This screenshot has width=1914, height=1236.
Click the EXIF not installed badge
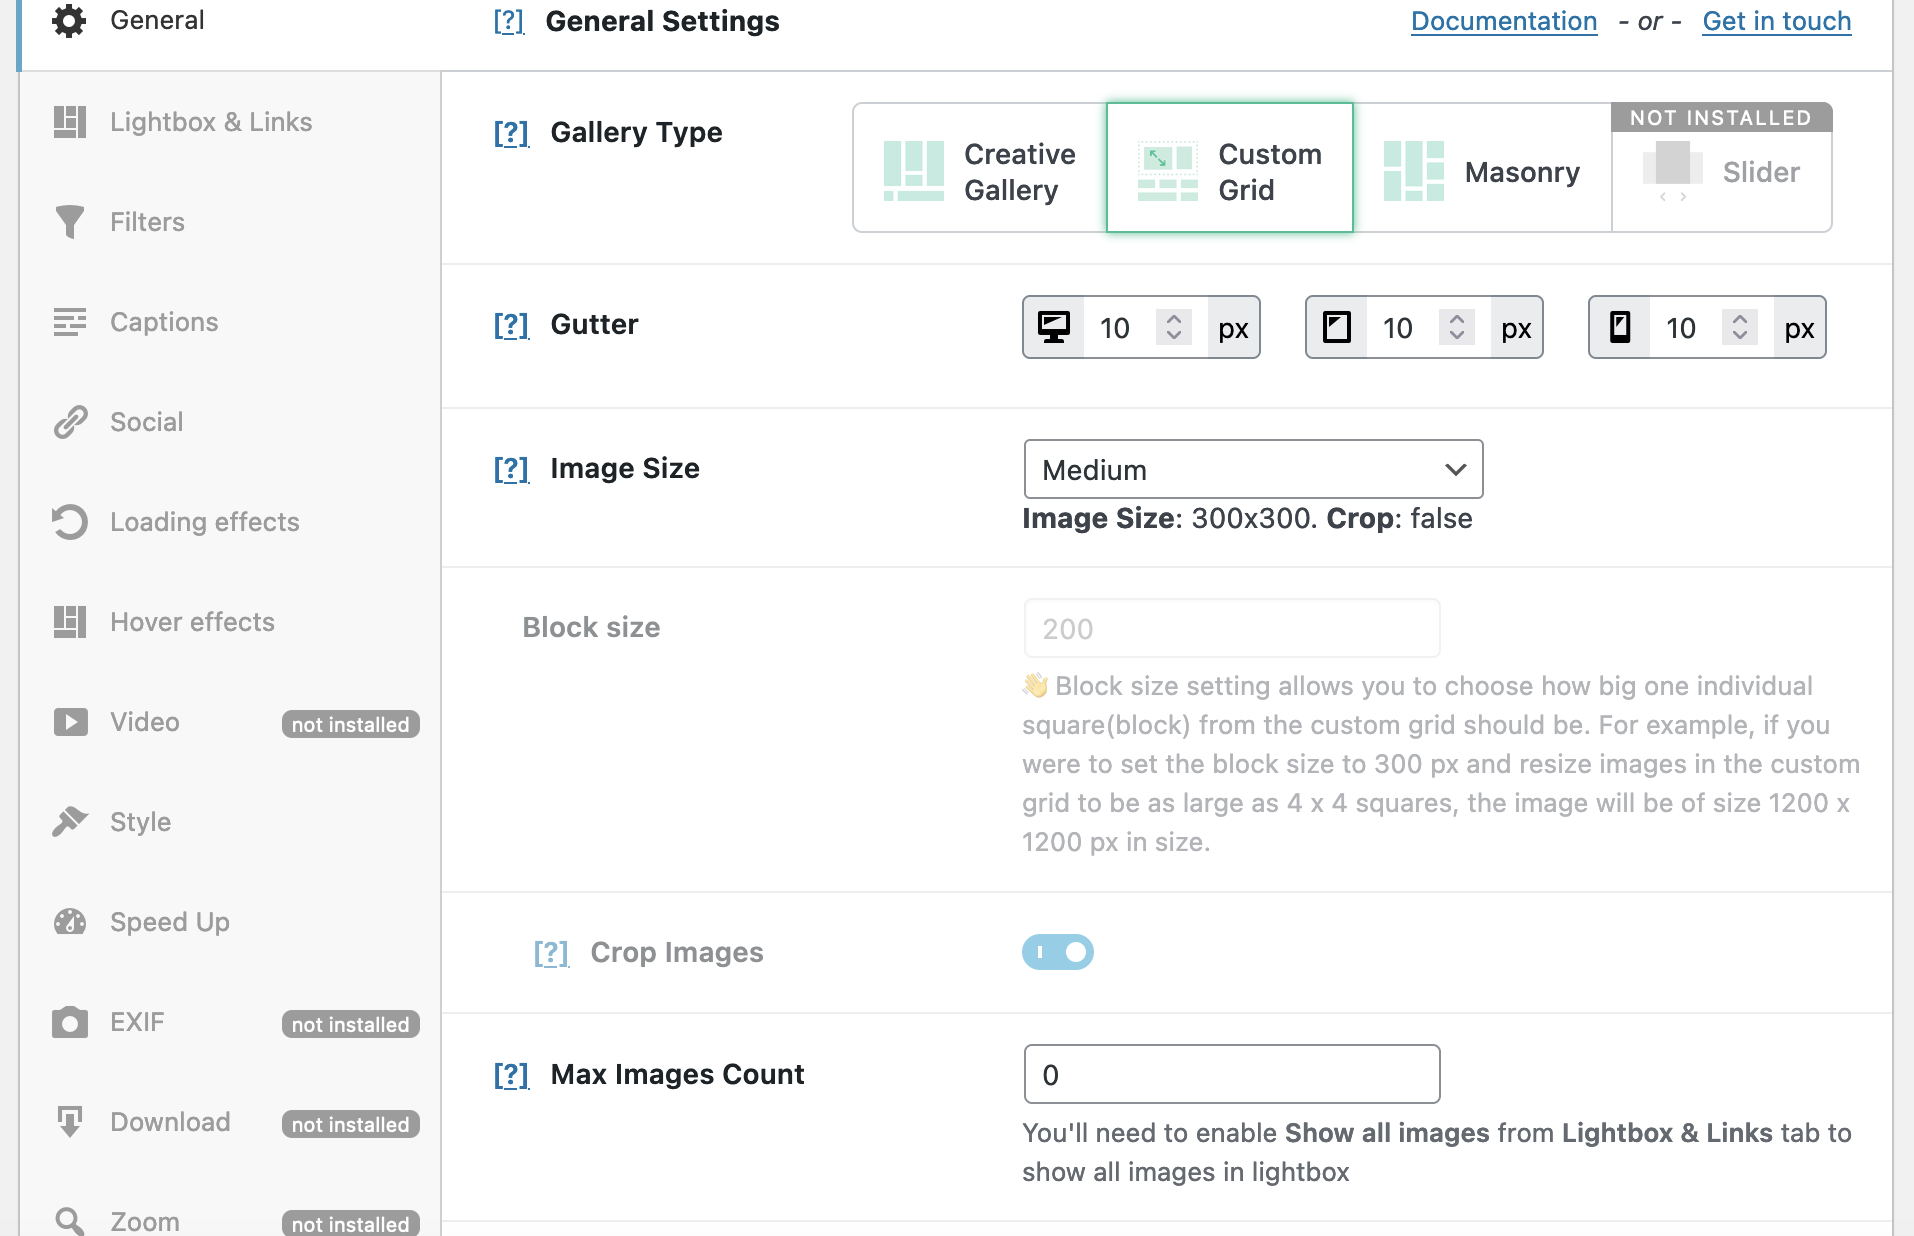[x=350, y=1024]
